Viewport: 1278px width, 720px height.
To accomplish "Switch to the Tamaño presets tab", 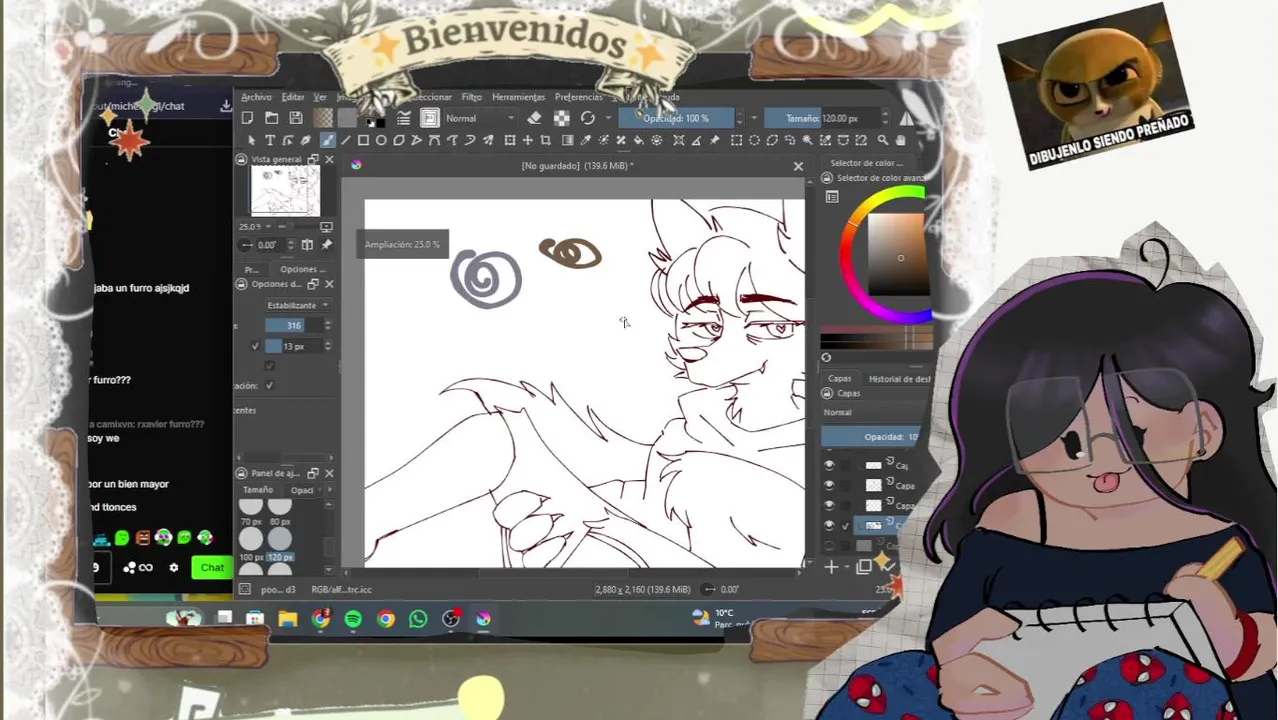I will [x=258, y=490].
